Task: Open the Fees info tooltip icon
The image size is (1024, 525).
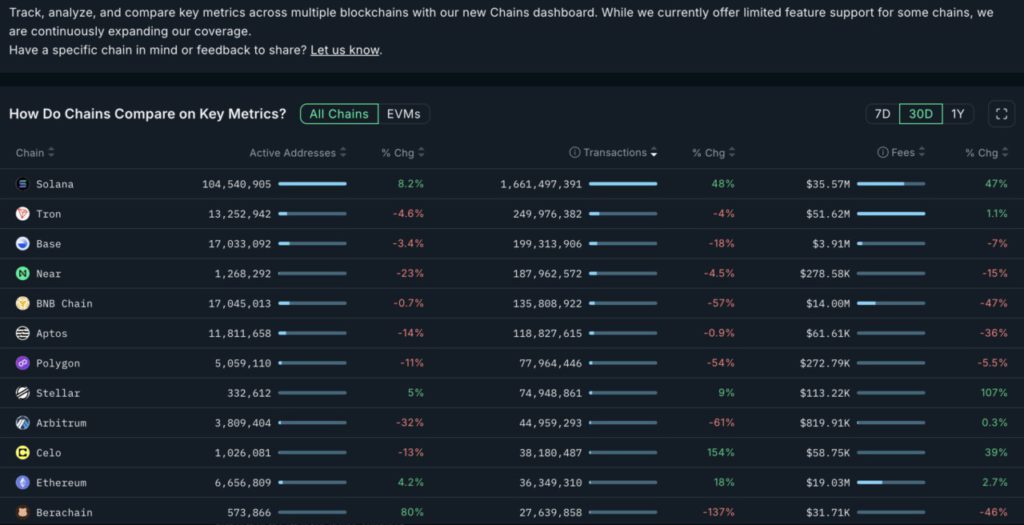Action: 882,152
